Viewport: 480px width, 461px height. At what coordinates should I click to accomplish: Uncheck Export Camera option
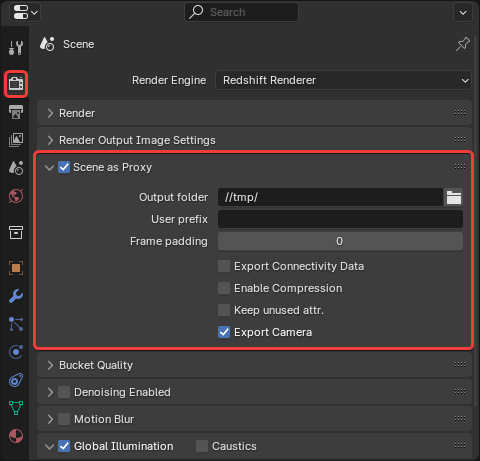point(224,332)
